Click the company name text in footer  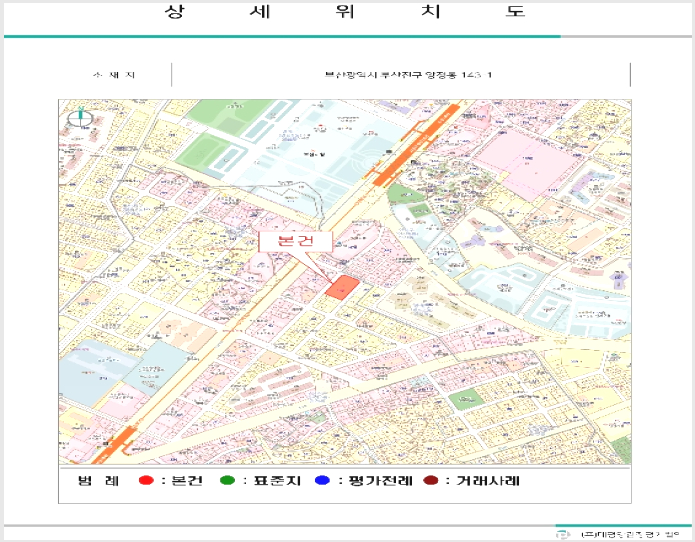coord(629,534)
